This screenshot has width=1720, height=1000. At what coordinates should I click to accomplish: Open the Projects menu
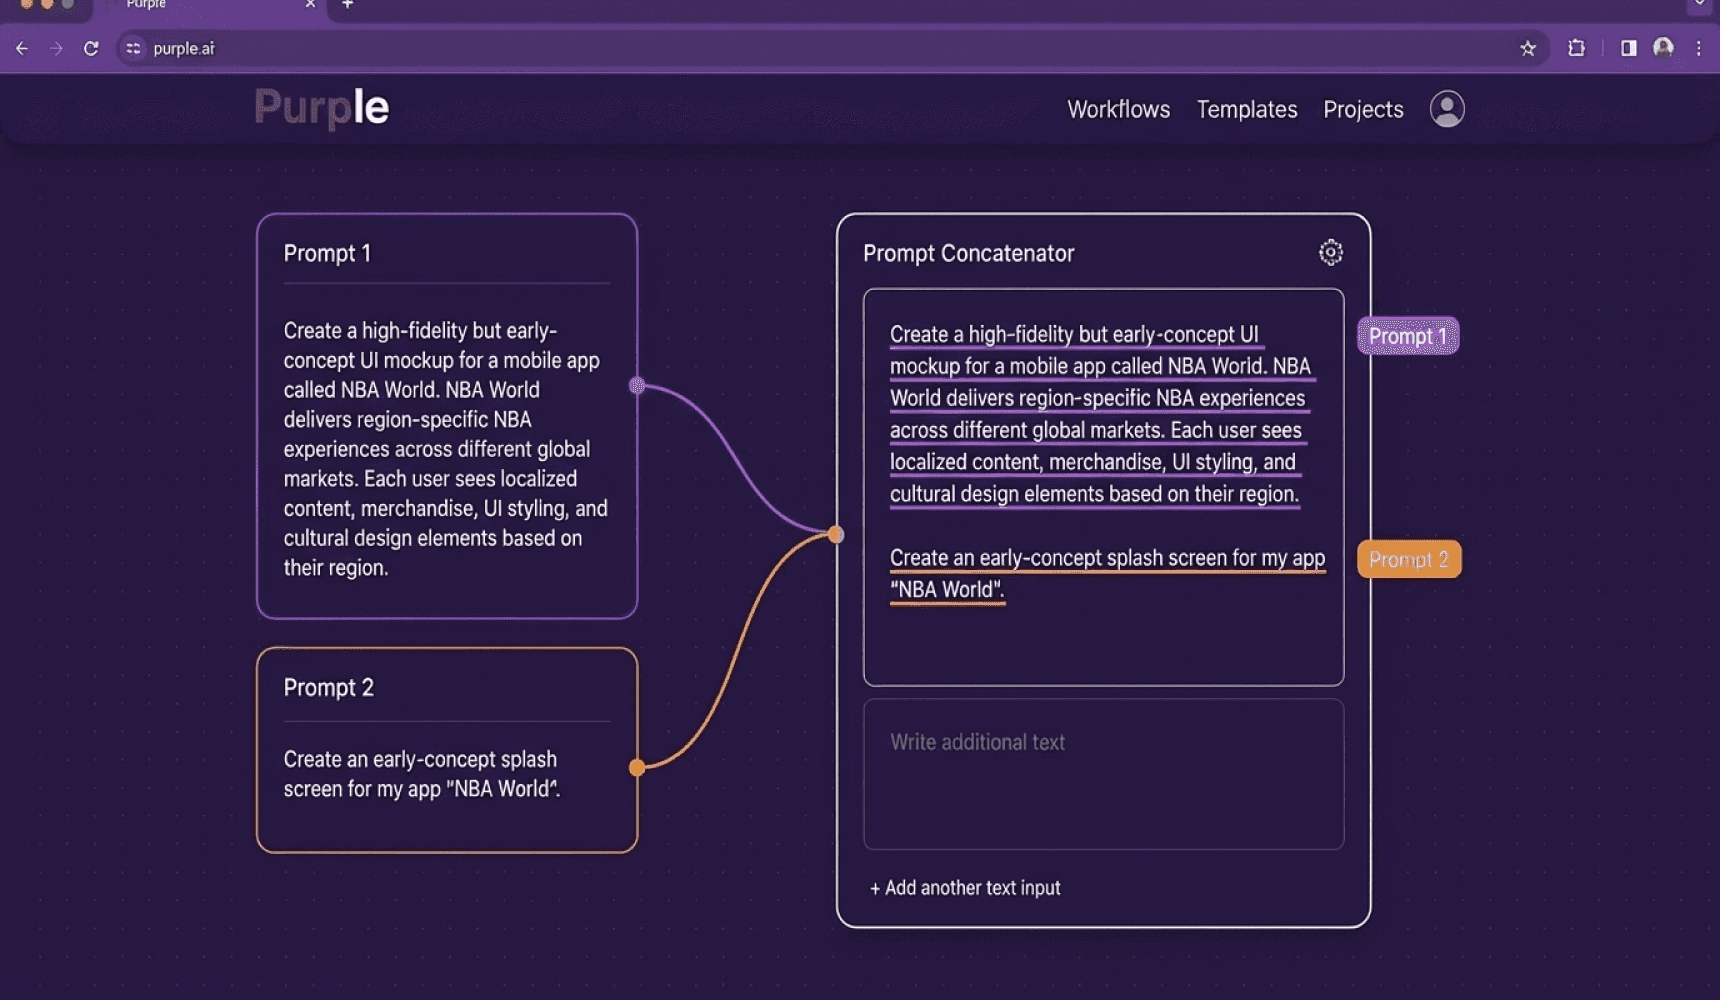(x=1363, y=109)
